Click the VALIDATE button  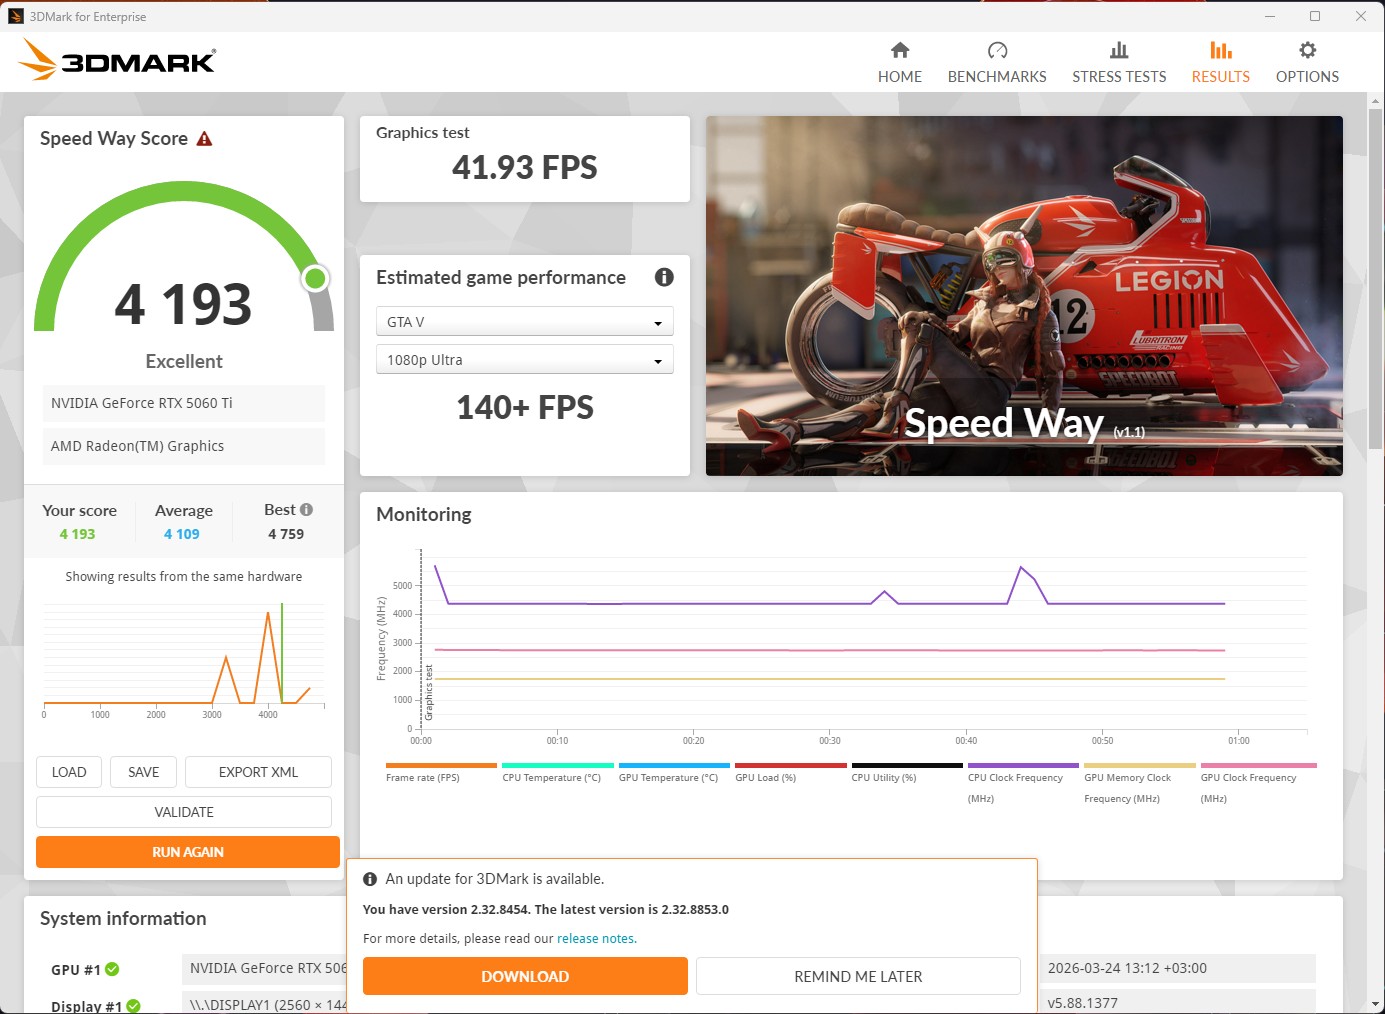[x=184, y=812]
